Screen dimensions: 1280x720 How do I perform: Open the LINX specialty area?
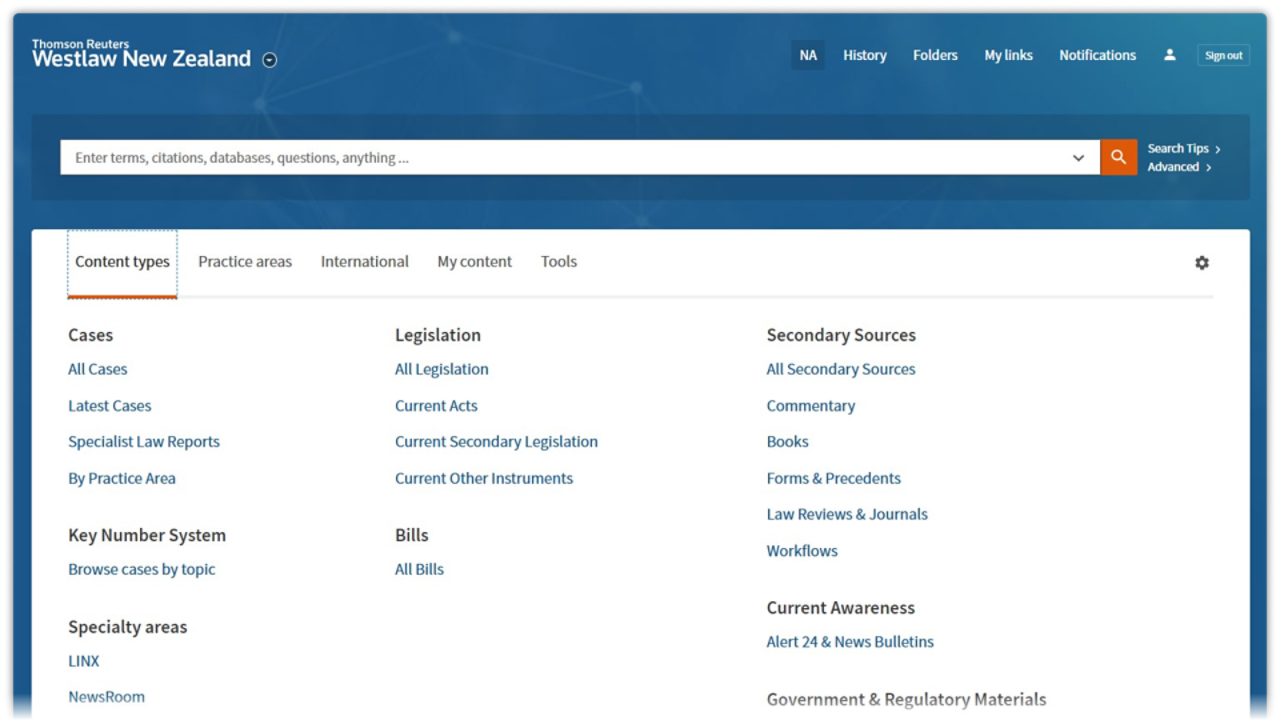pos(84,661)
